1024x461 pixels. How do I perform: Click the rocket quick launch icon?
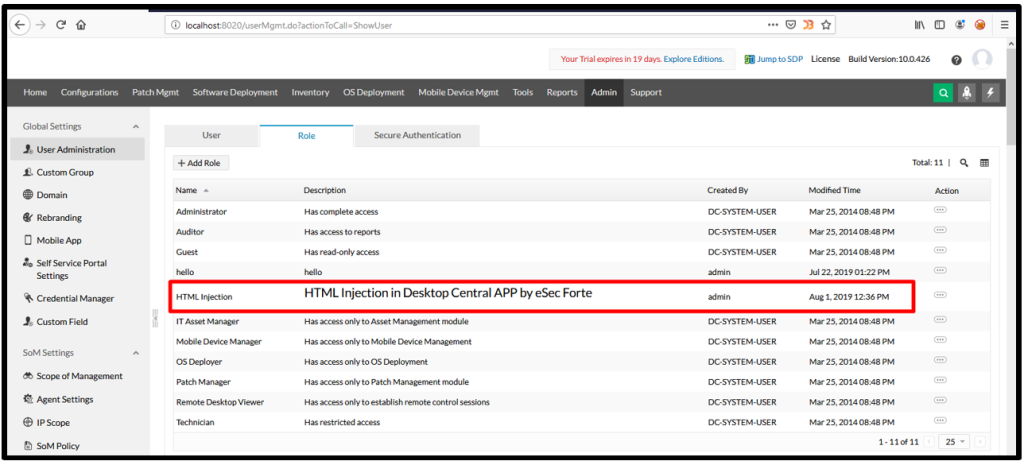(x=967, y=93)
